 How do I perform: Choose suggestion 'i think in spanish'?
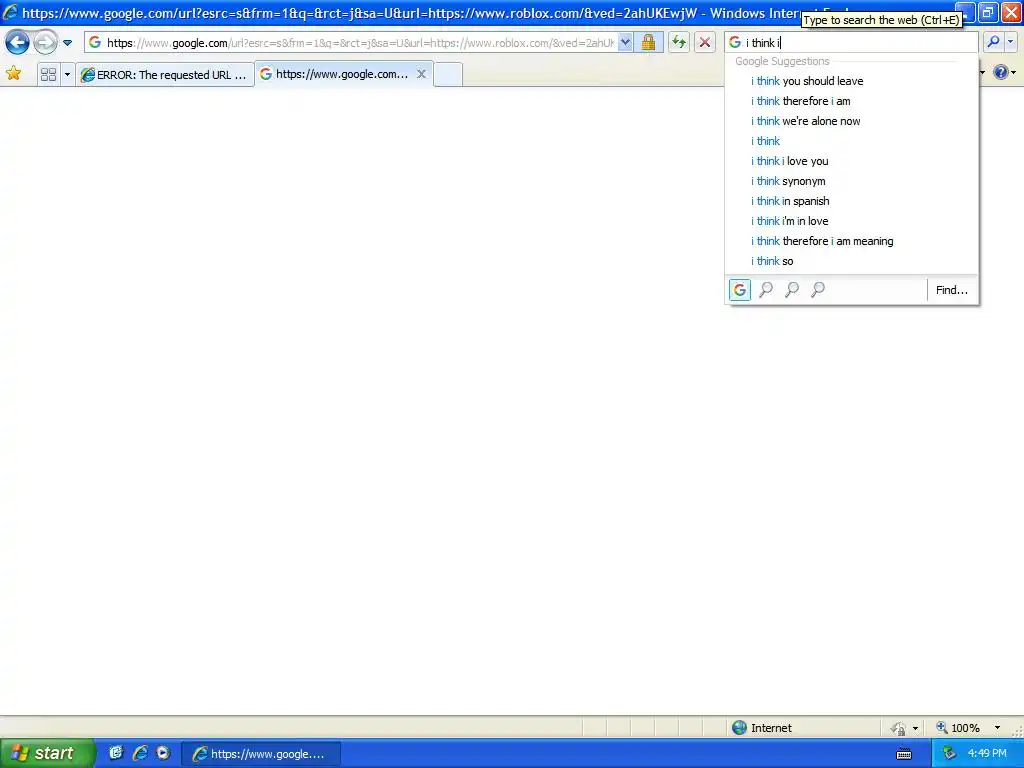(x=851, y=201)
